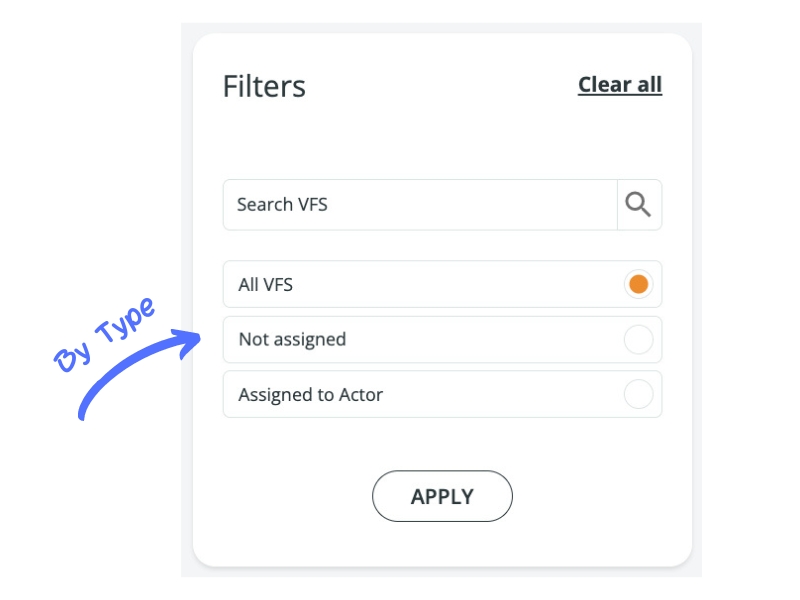Click the handwritten "By Type" annotation
The image size is (800, 600).
pyautogui.click(x=106, y=336)
